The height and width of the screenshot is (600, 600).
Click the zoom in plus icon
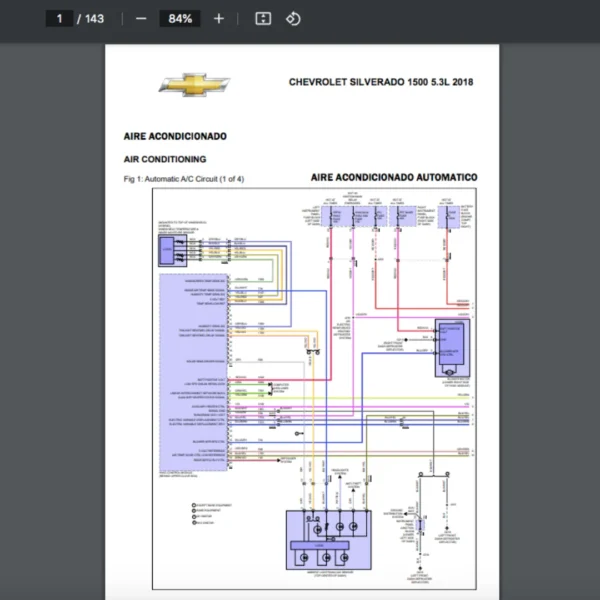tap(219, 18)
